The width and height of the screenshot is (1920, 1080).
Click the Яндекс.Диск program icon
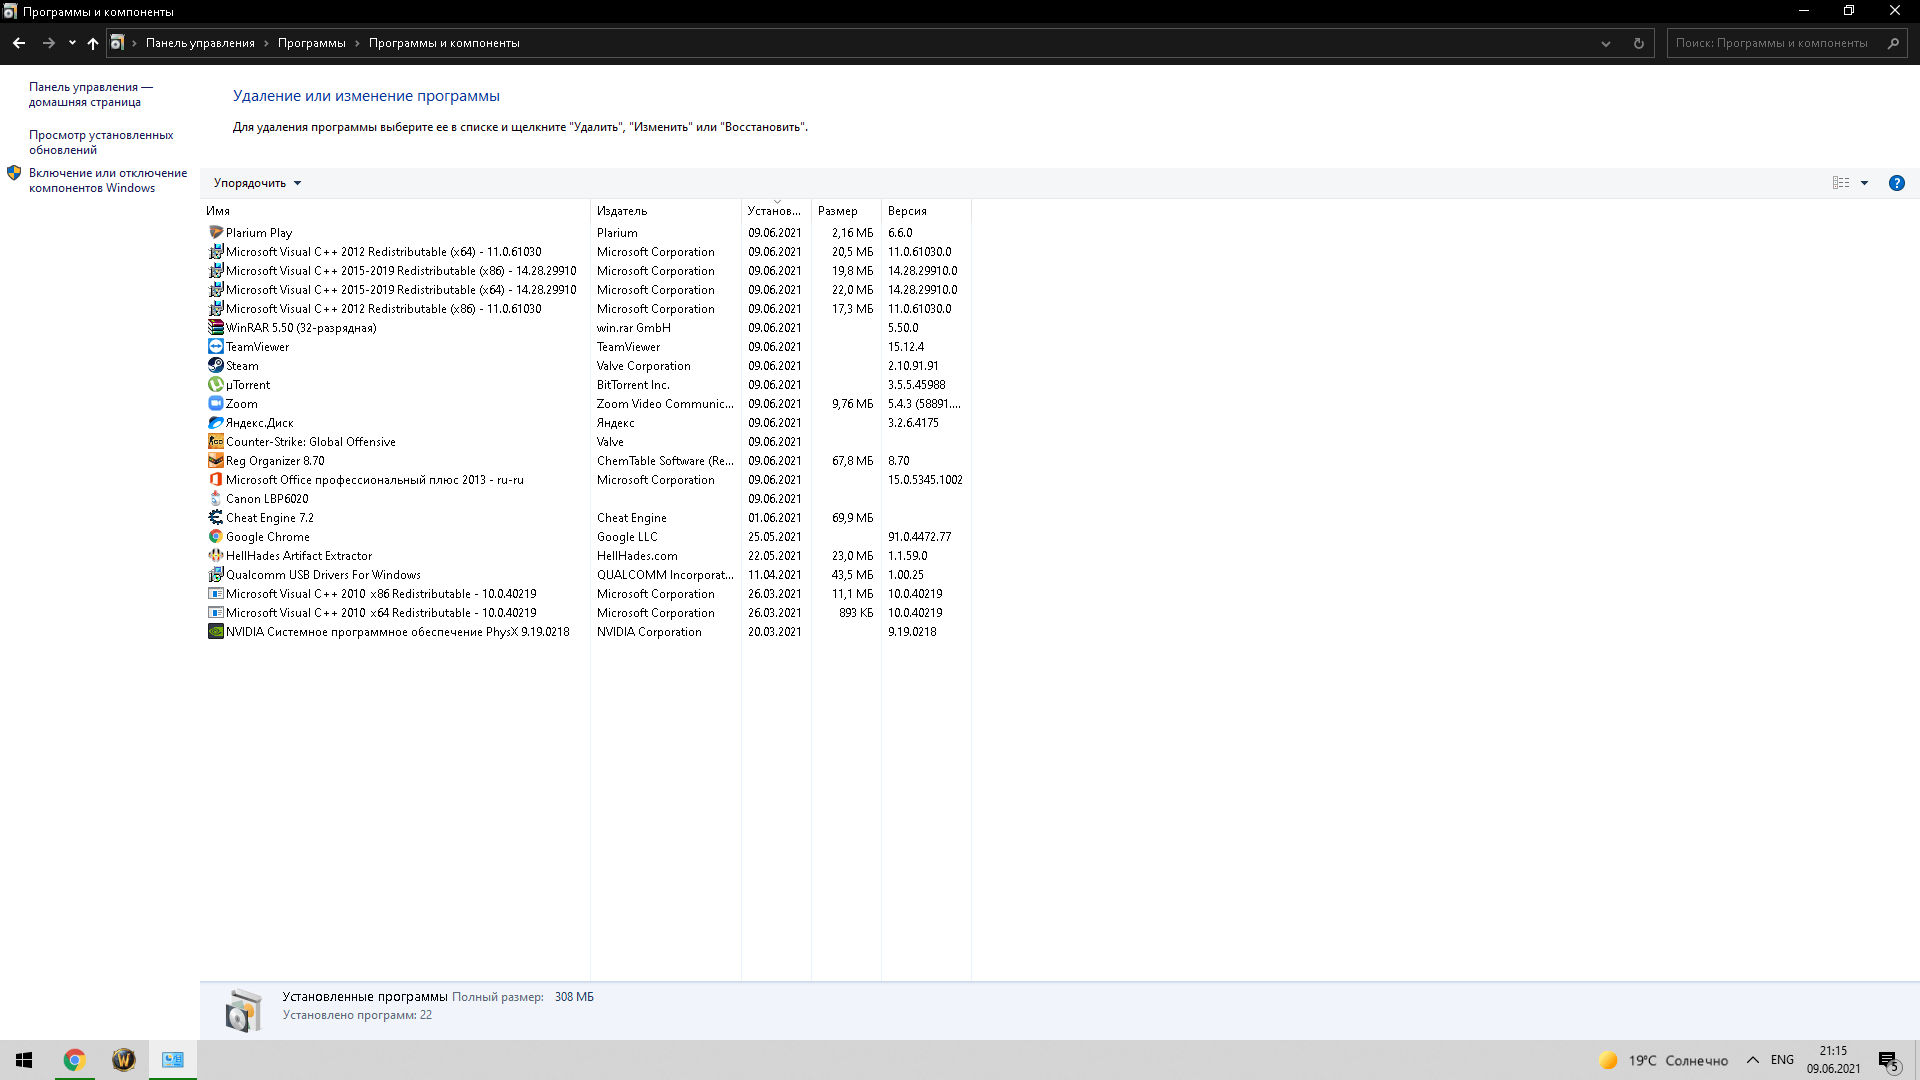[215, 422]
